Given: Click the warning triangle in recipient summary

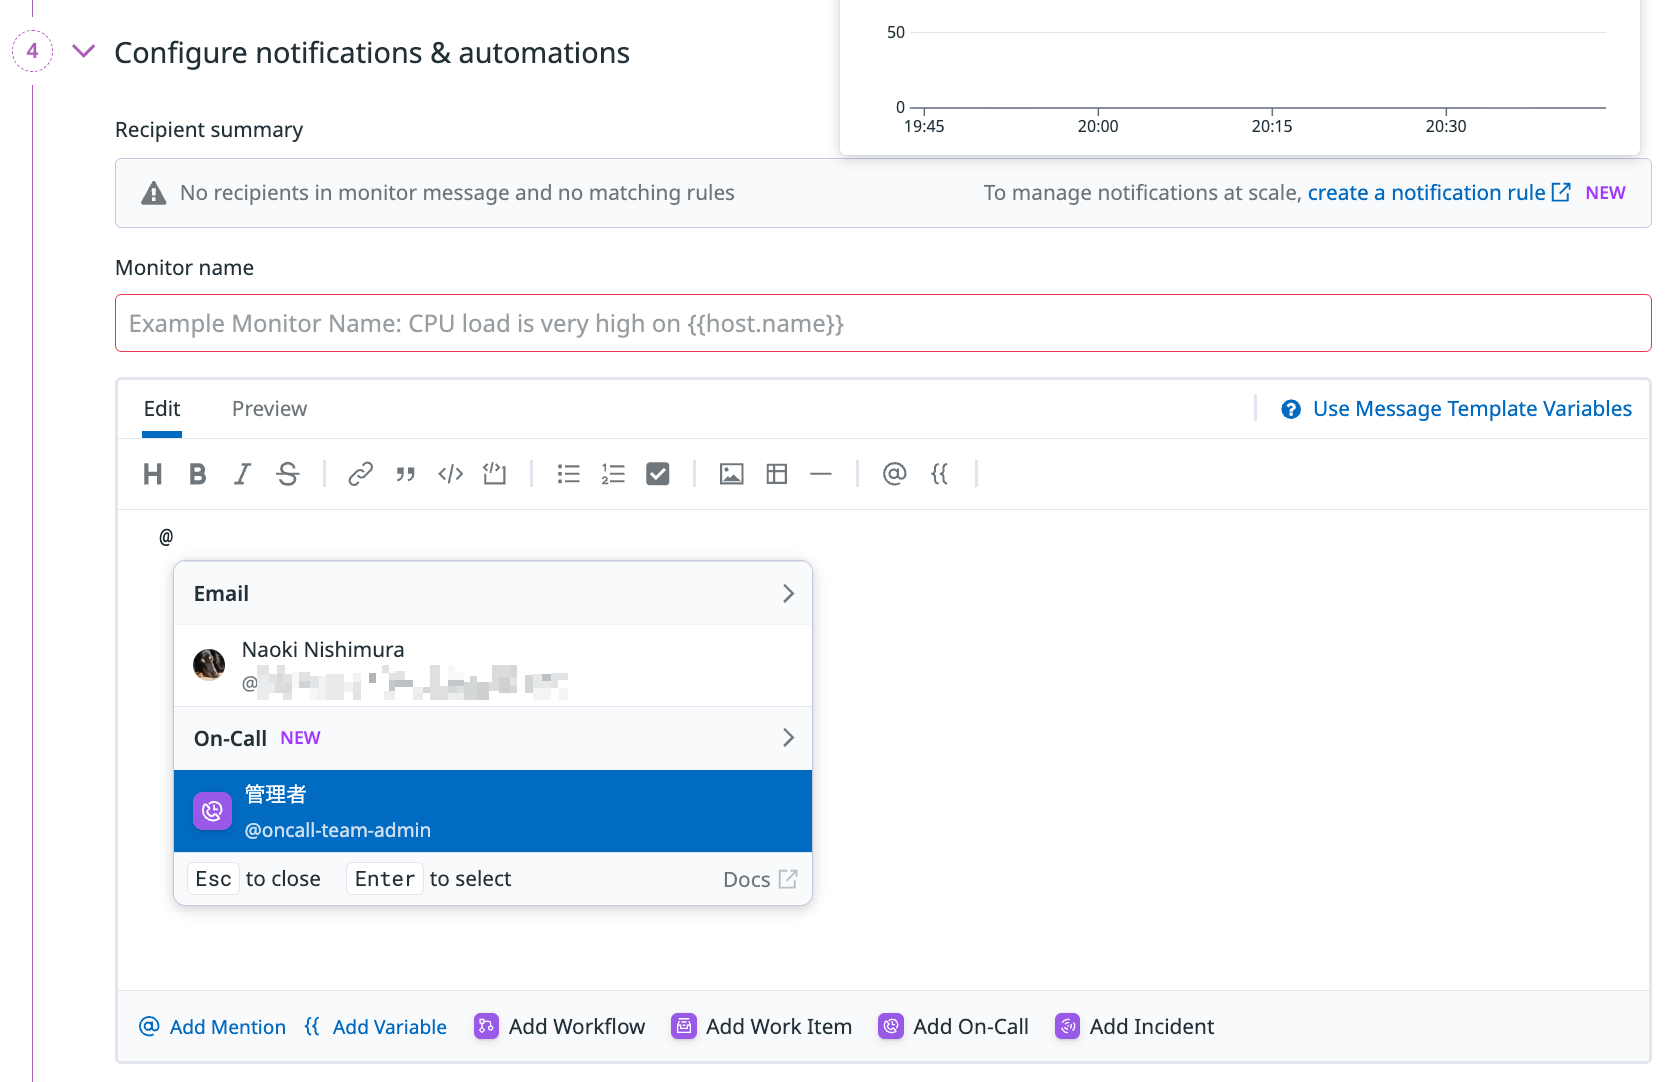Looking at the screenshot, I should tap(153, 193).
